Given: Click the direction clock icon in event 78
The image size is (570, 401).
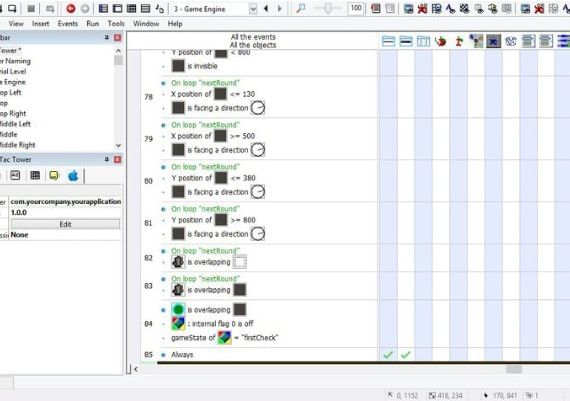Looking at the screenshot, I should point(258,108).
